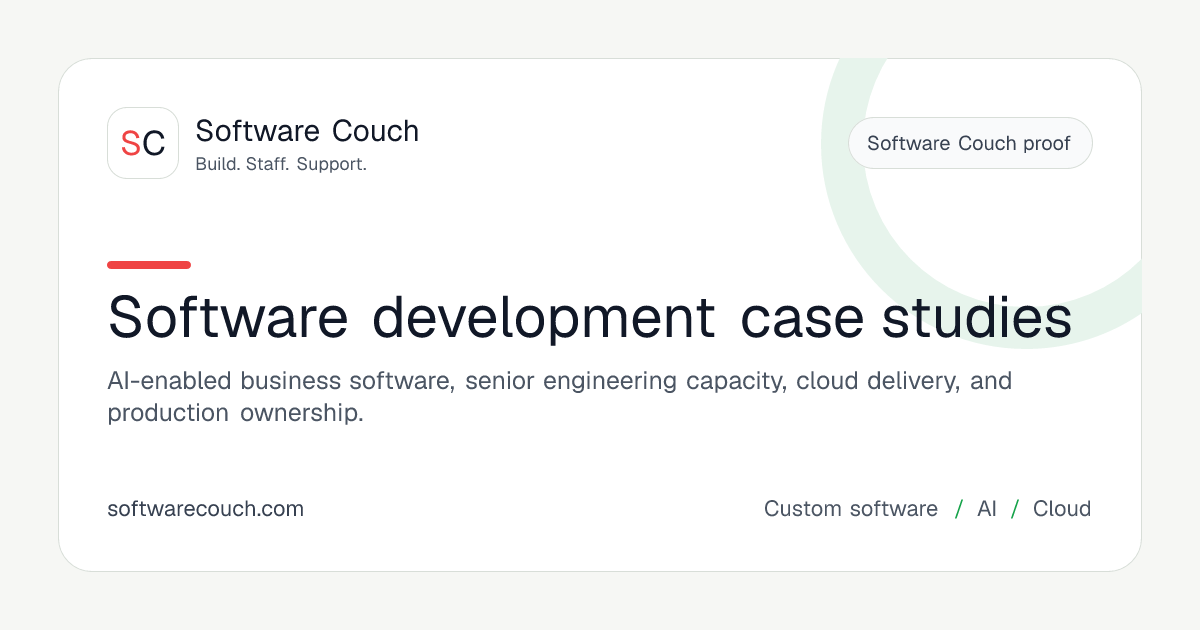The height and width of the screenshot is (630, 1200).
Task: Select the AI tag
Action: (987, 509)
